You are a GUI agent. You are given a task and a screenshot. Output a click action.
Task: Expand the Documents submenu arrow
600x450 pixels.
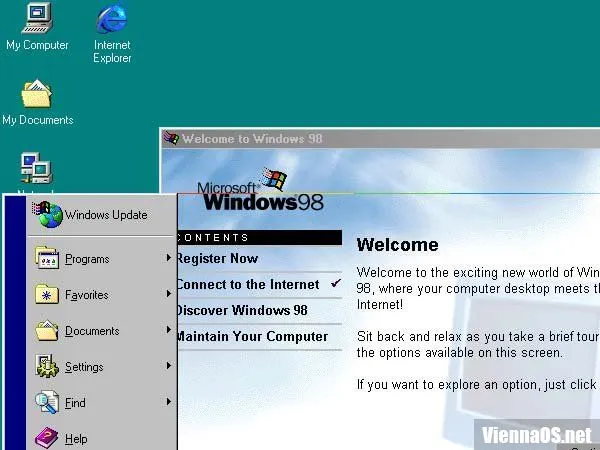pos(168,330)
